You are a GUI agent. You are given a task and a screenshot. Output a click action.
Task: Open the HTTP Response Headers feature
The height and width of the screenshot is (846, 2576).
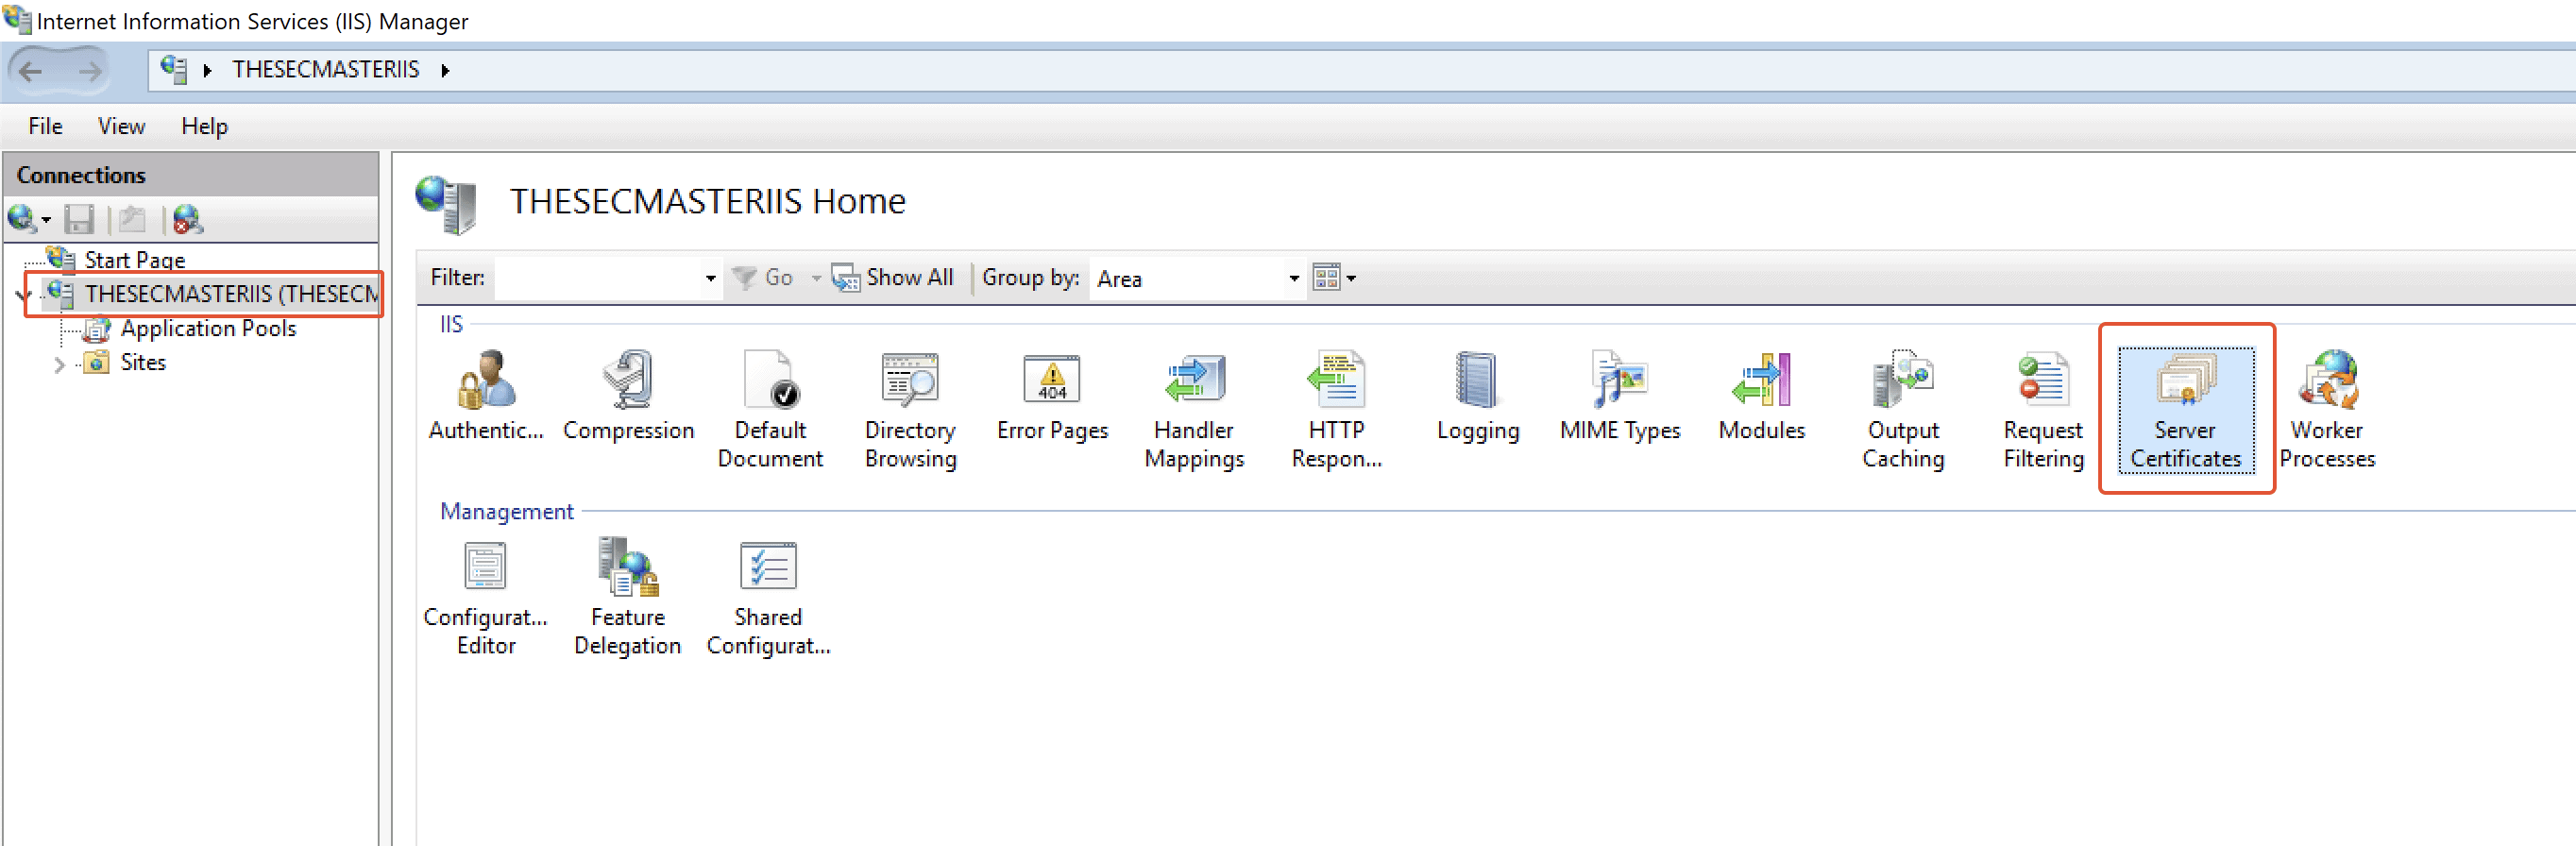coord(1336,410)
